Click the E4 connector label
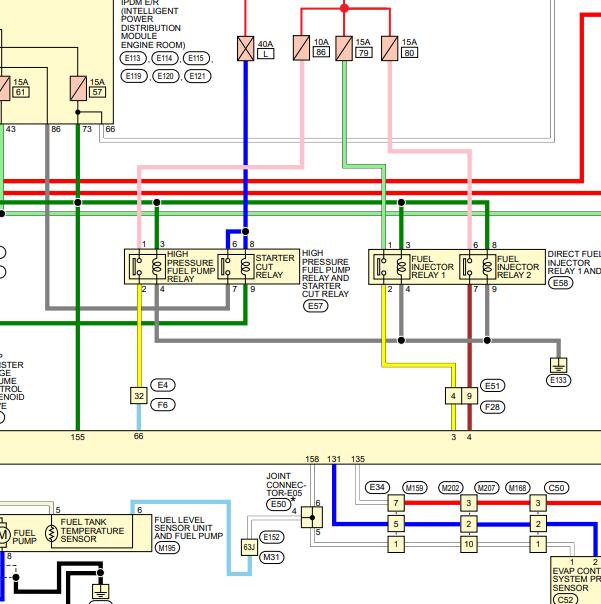The width and height of the screenshot is (601, 604). click(163, 385)
